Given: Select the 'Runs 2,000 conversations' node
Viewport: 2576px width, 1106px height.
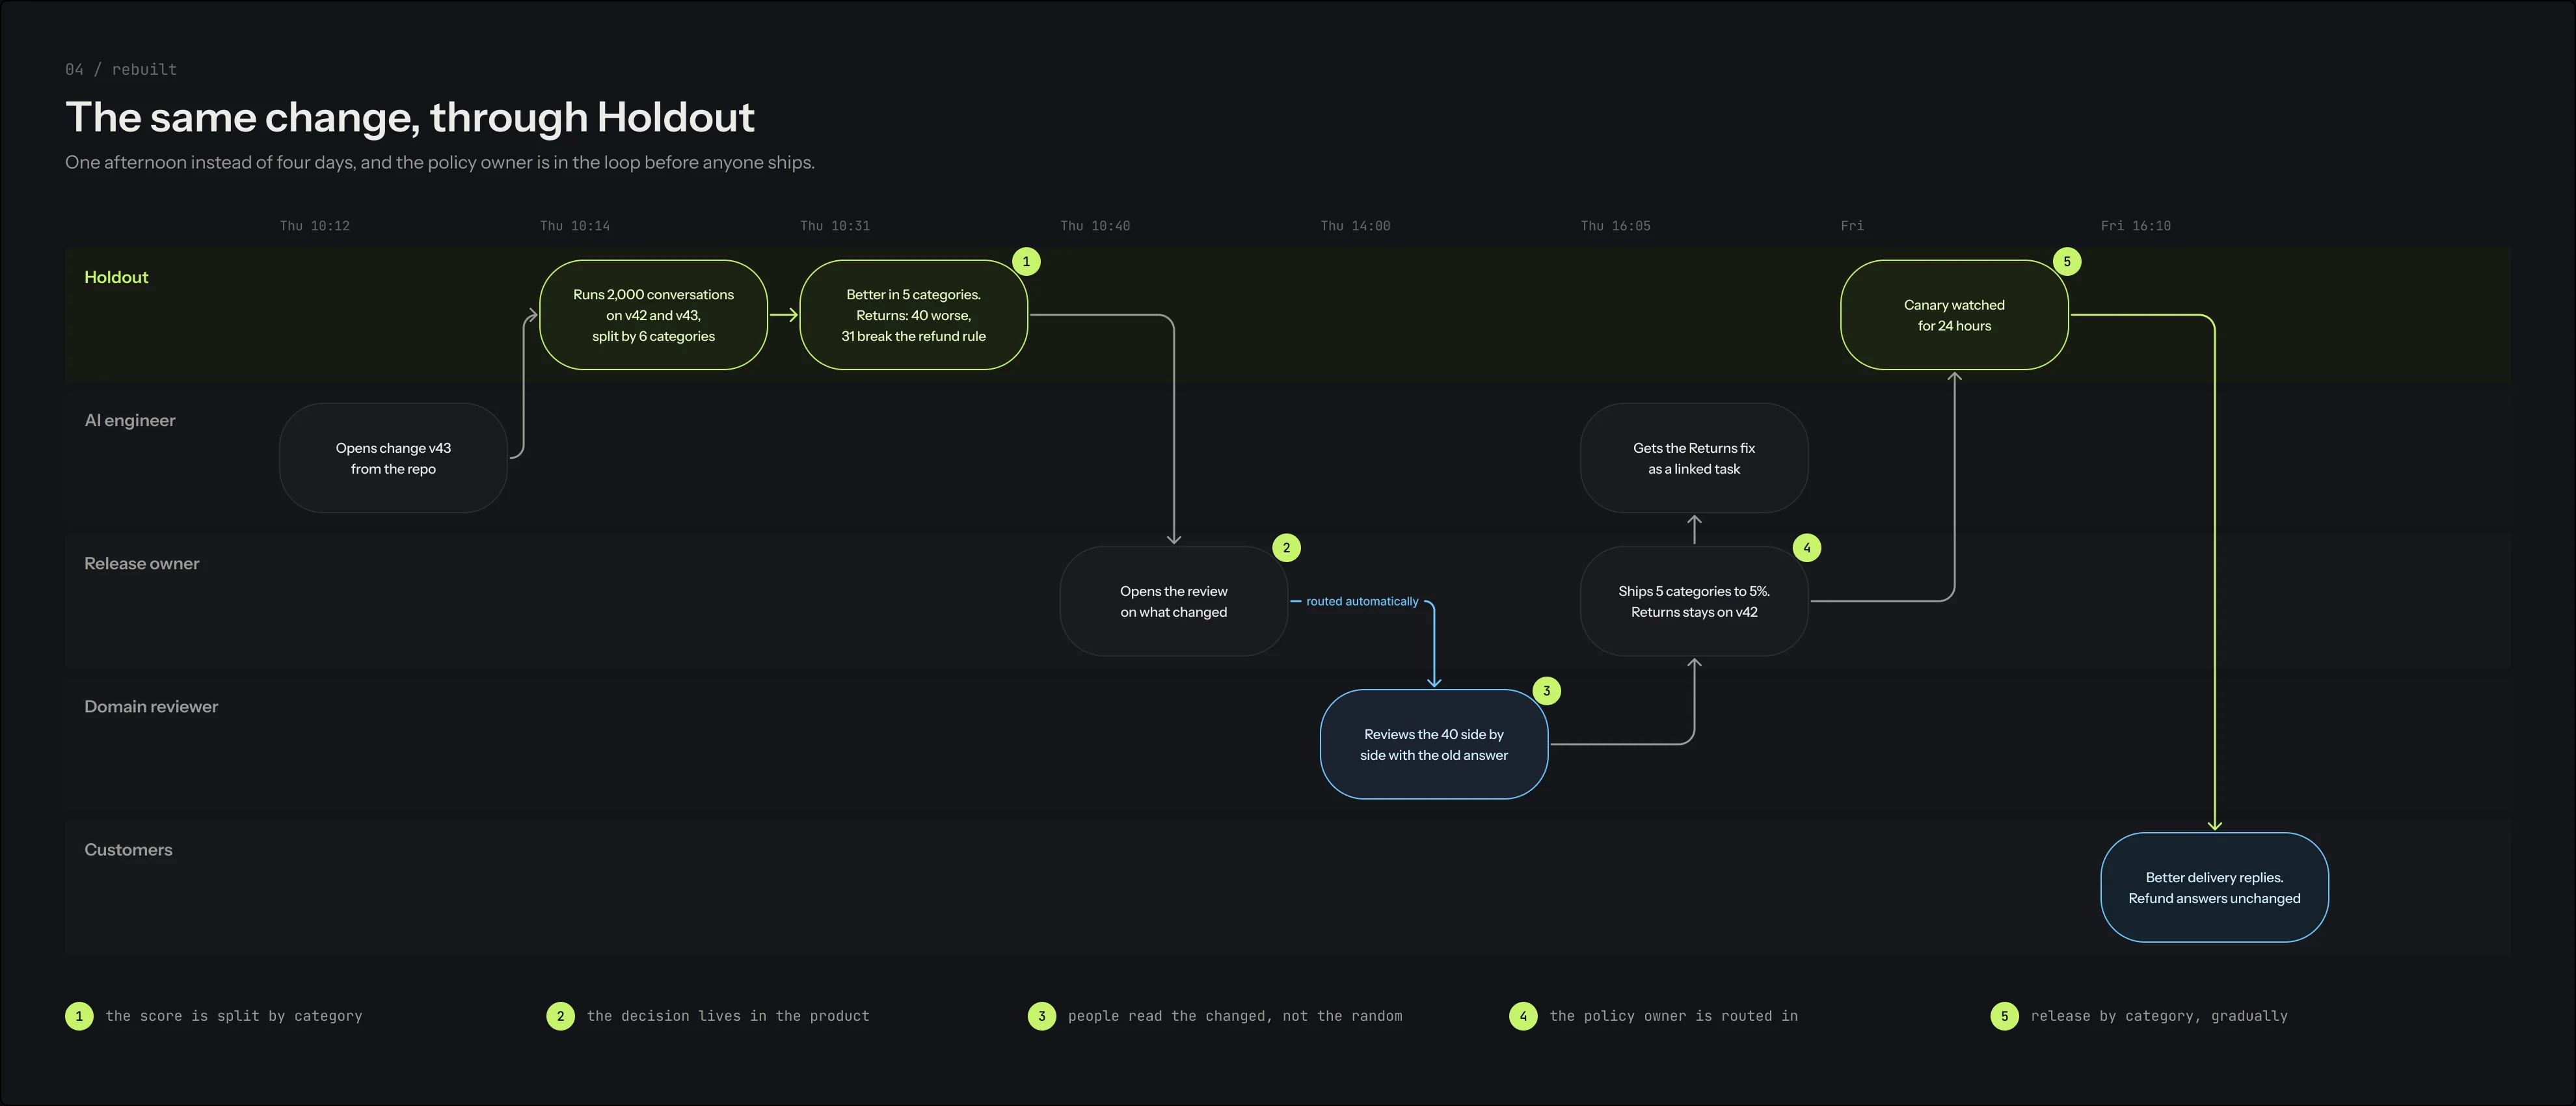Looking at the screenshot, I should point(653,315).
